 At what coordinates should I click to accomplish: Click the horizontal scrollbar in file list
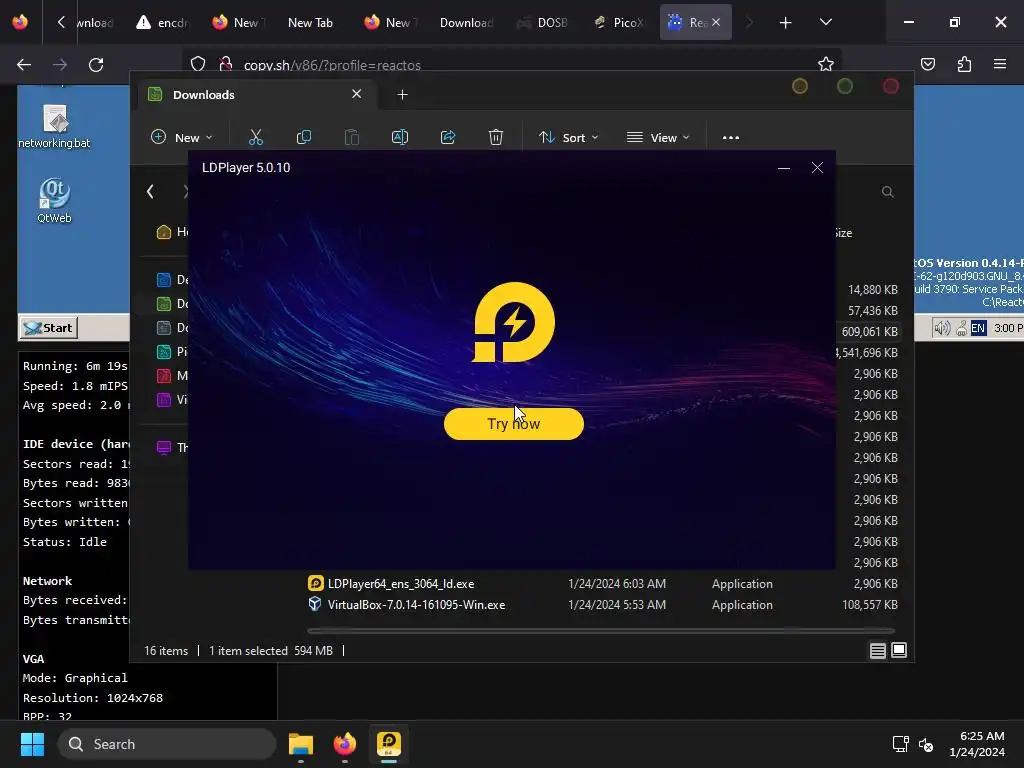[601, 630]
